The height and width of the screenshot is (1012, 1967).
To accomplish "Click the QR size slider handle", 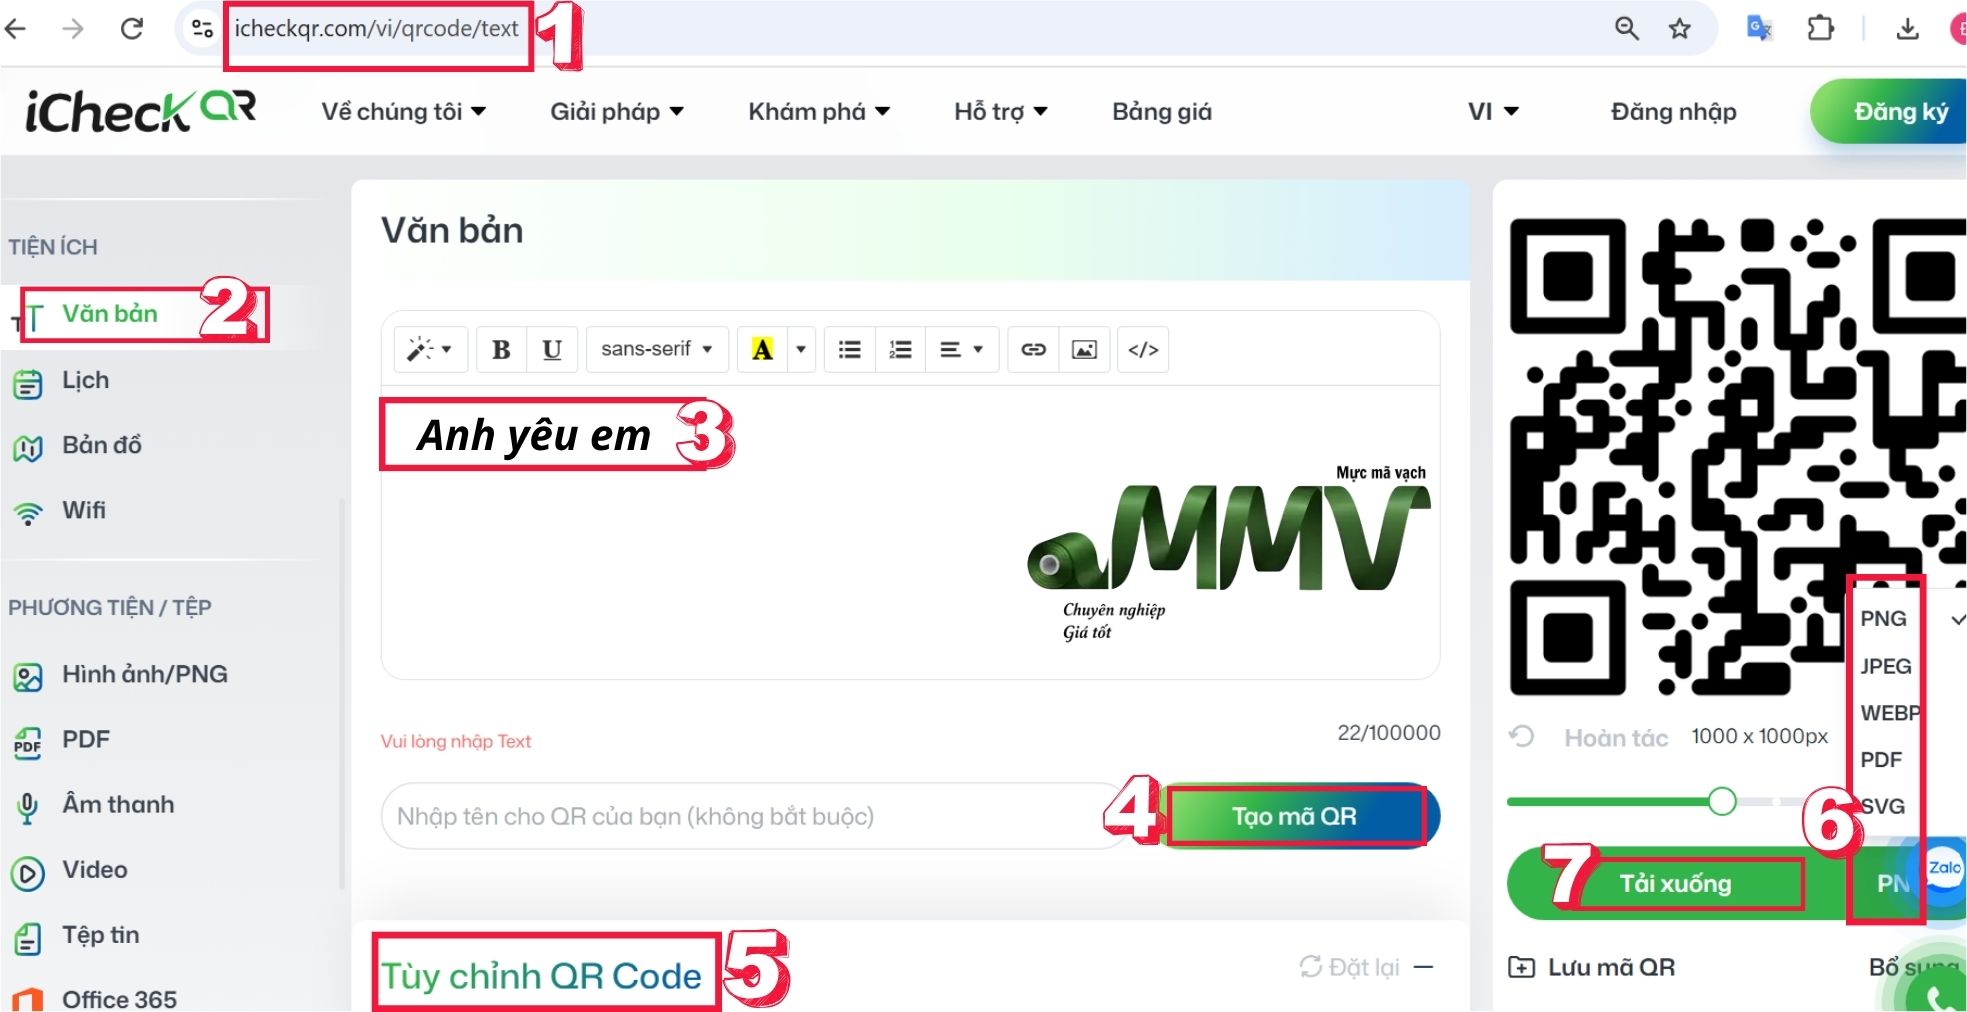I will point(1722,801).
